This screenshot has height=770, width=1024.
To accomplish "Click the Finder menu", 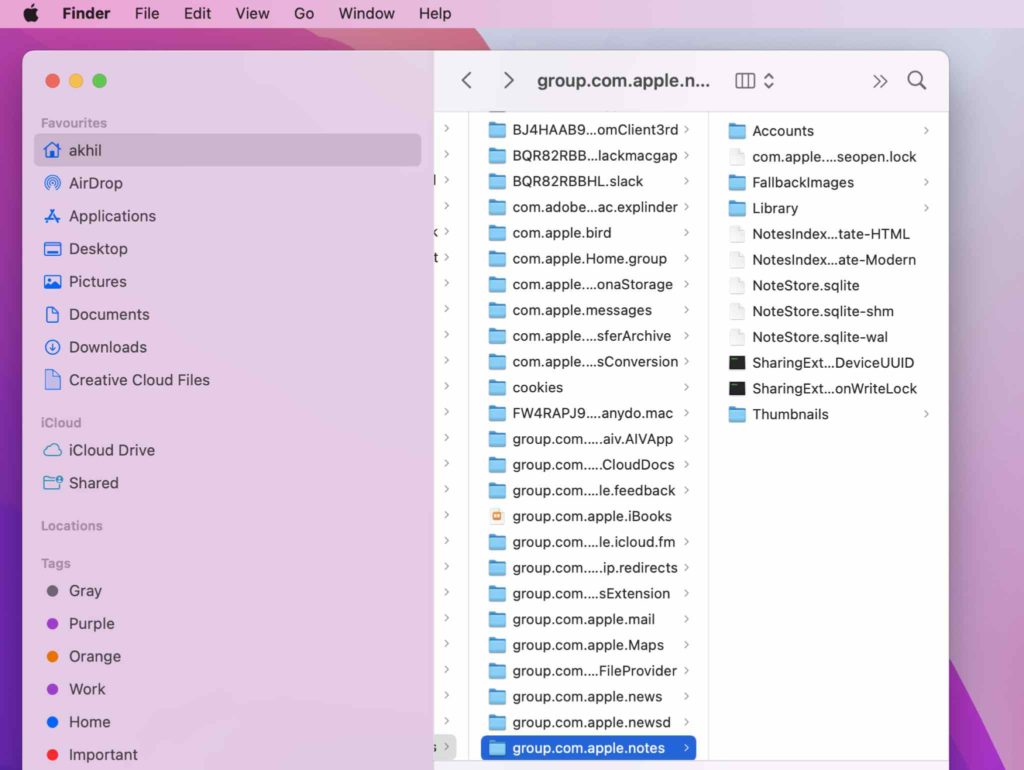I will point(86,13).
